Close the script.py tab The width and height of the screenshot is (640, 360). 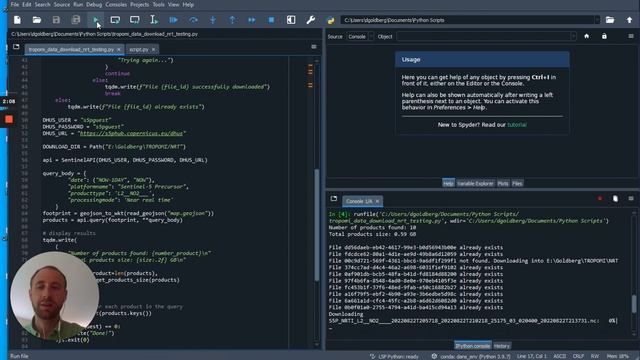click(153, 49)
